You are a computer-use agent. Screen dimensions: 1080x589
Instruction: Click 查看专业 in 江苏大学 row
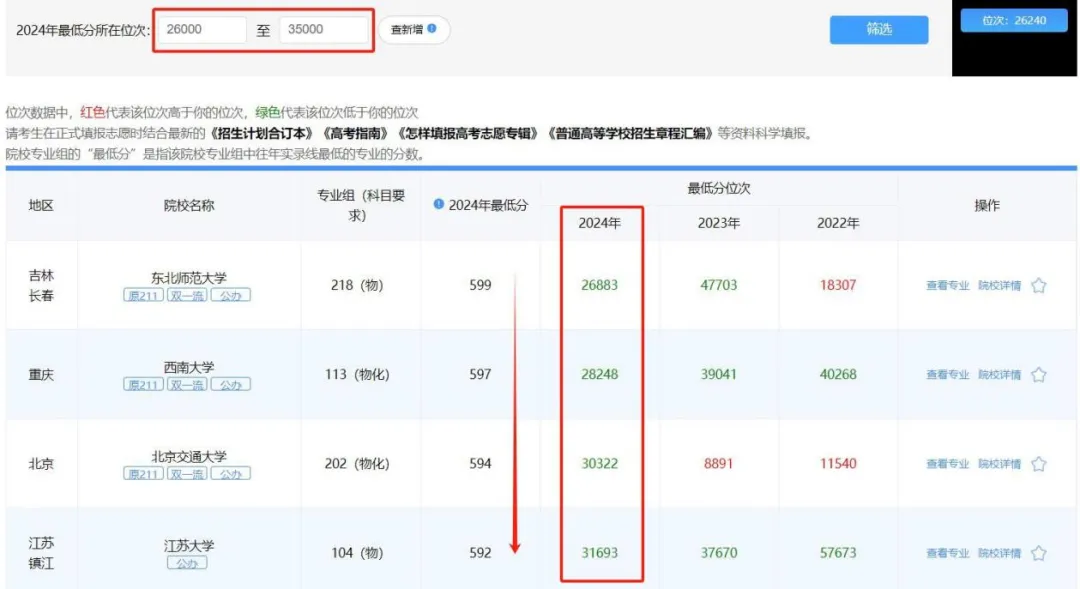(x=947, y=553)
